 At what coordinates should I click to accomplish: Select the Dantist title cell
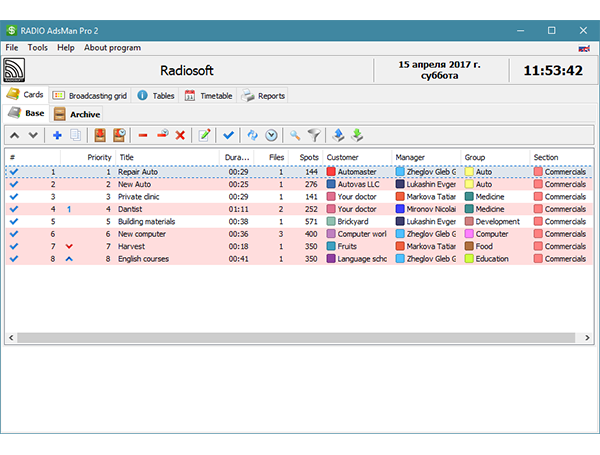point(167,209)
